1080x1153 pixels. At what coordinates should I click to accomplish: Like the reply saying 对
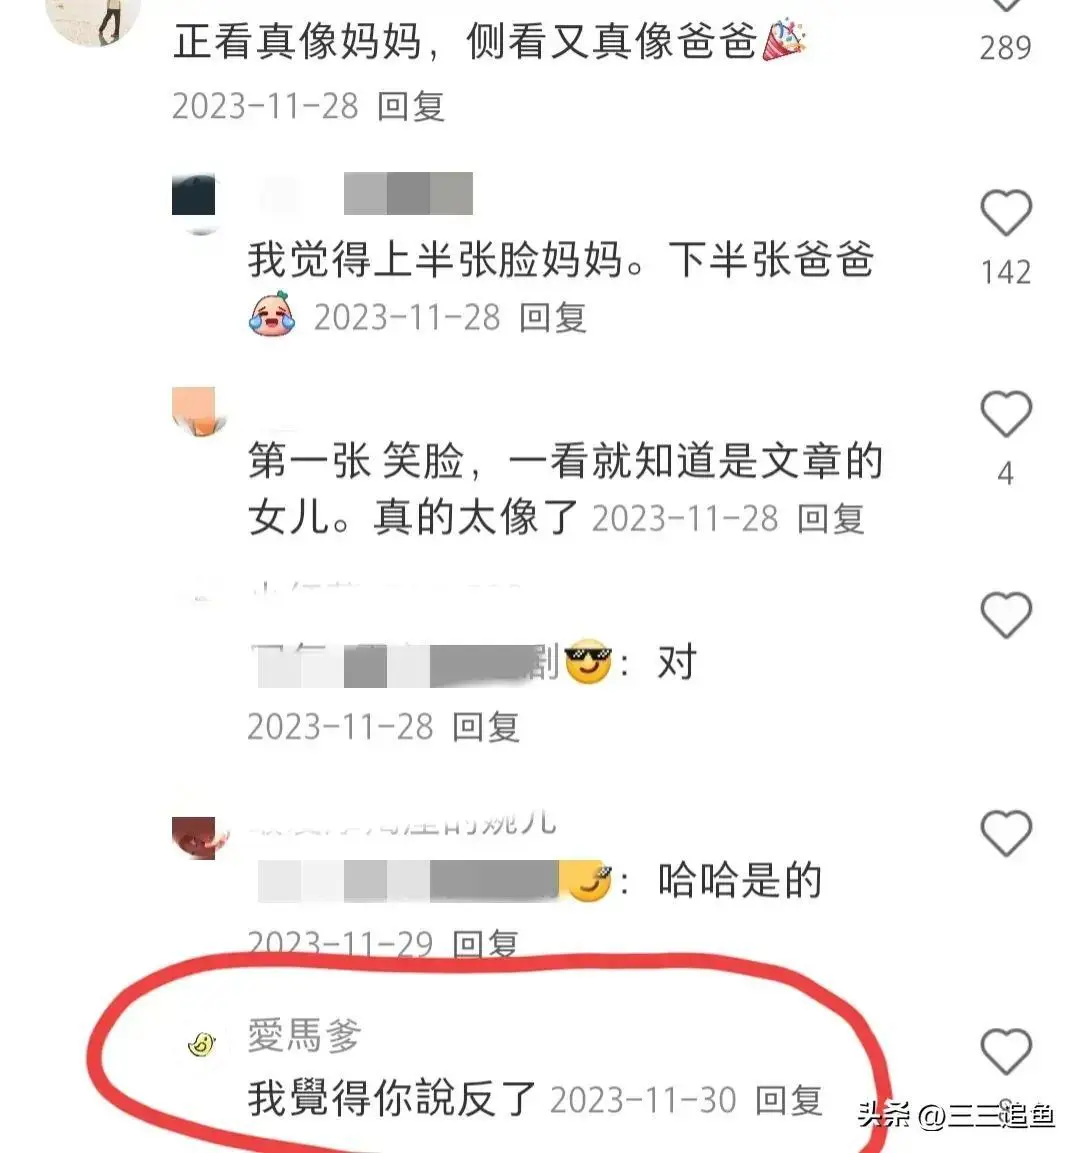tap(1006, 615)
